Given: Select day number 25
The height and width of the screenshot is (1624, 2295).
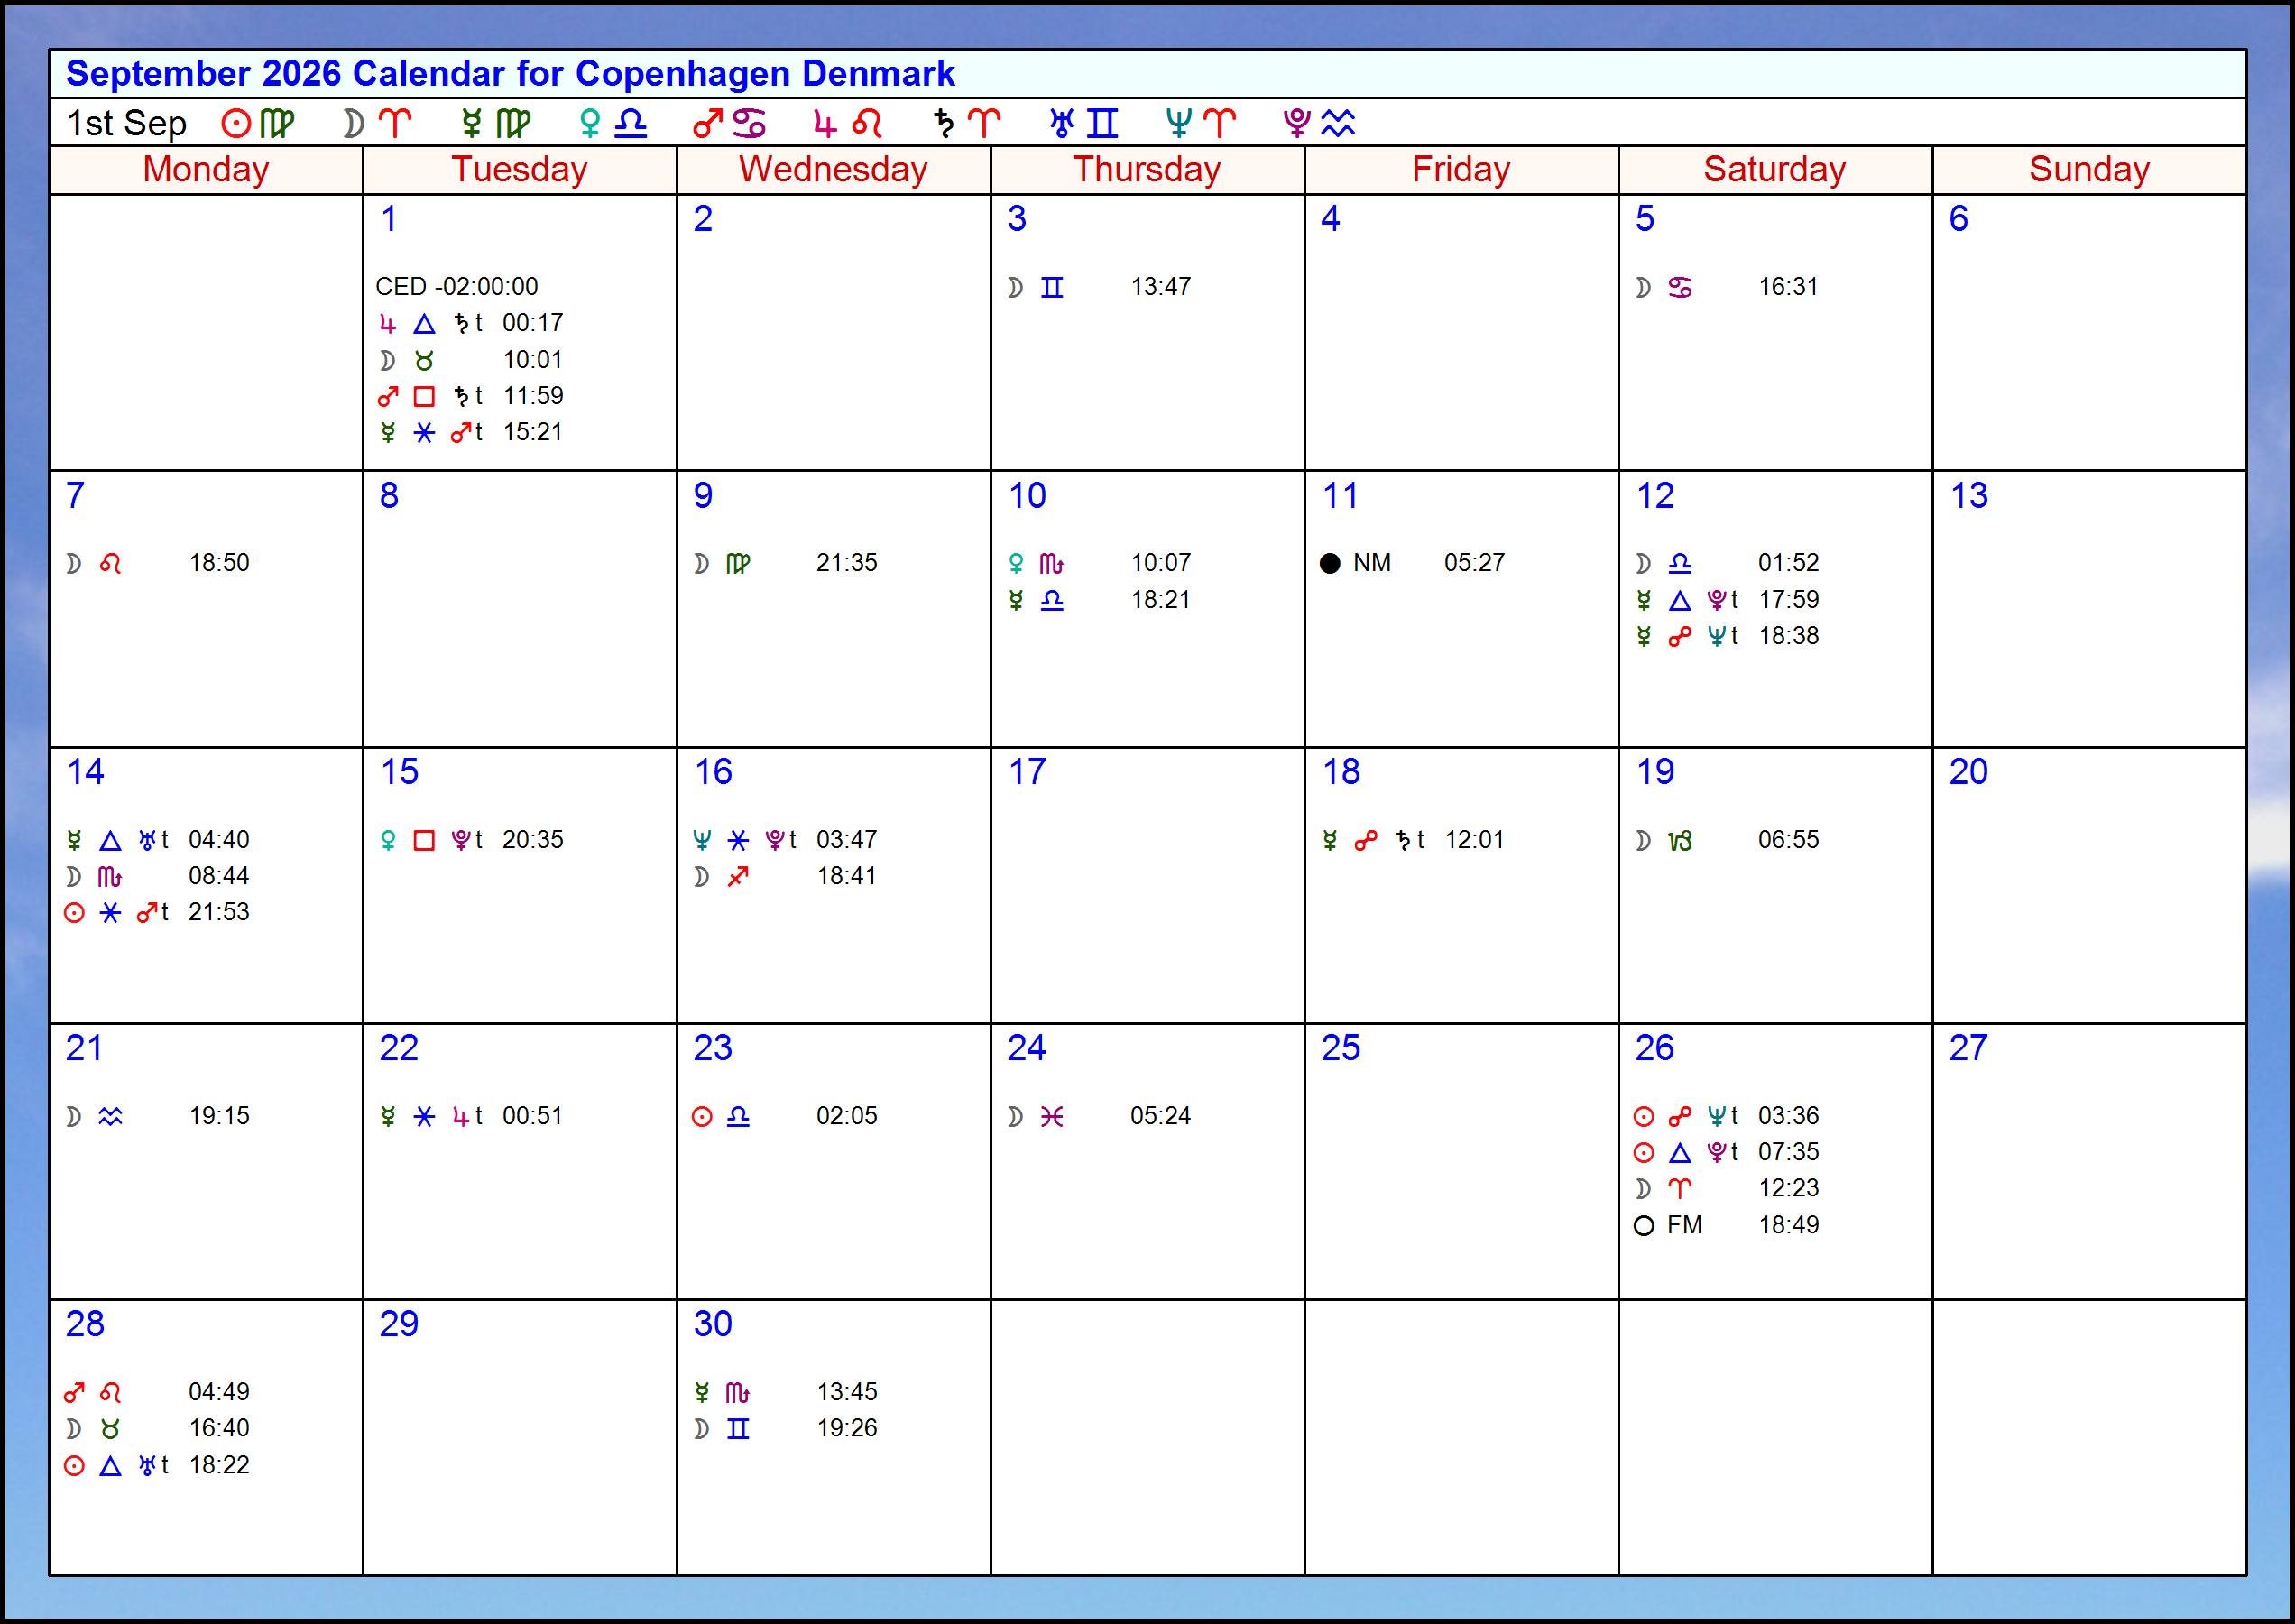Looking at the screenshot, I should [x=1340, y=1048].
